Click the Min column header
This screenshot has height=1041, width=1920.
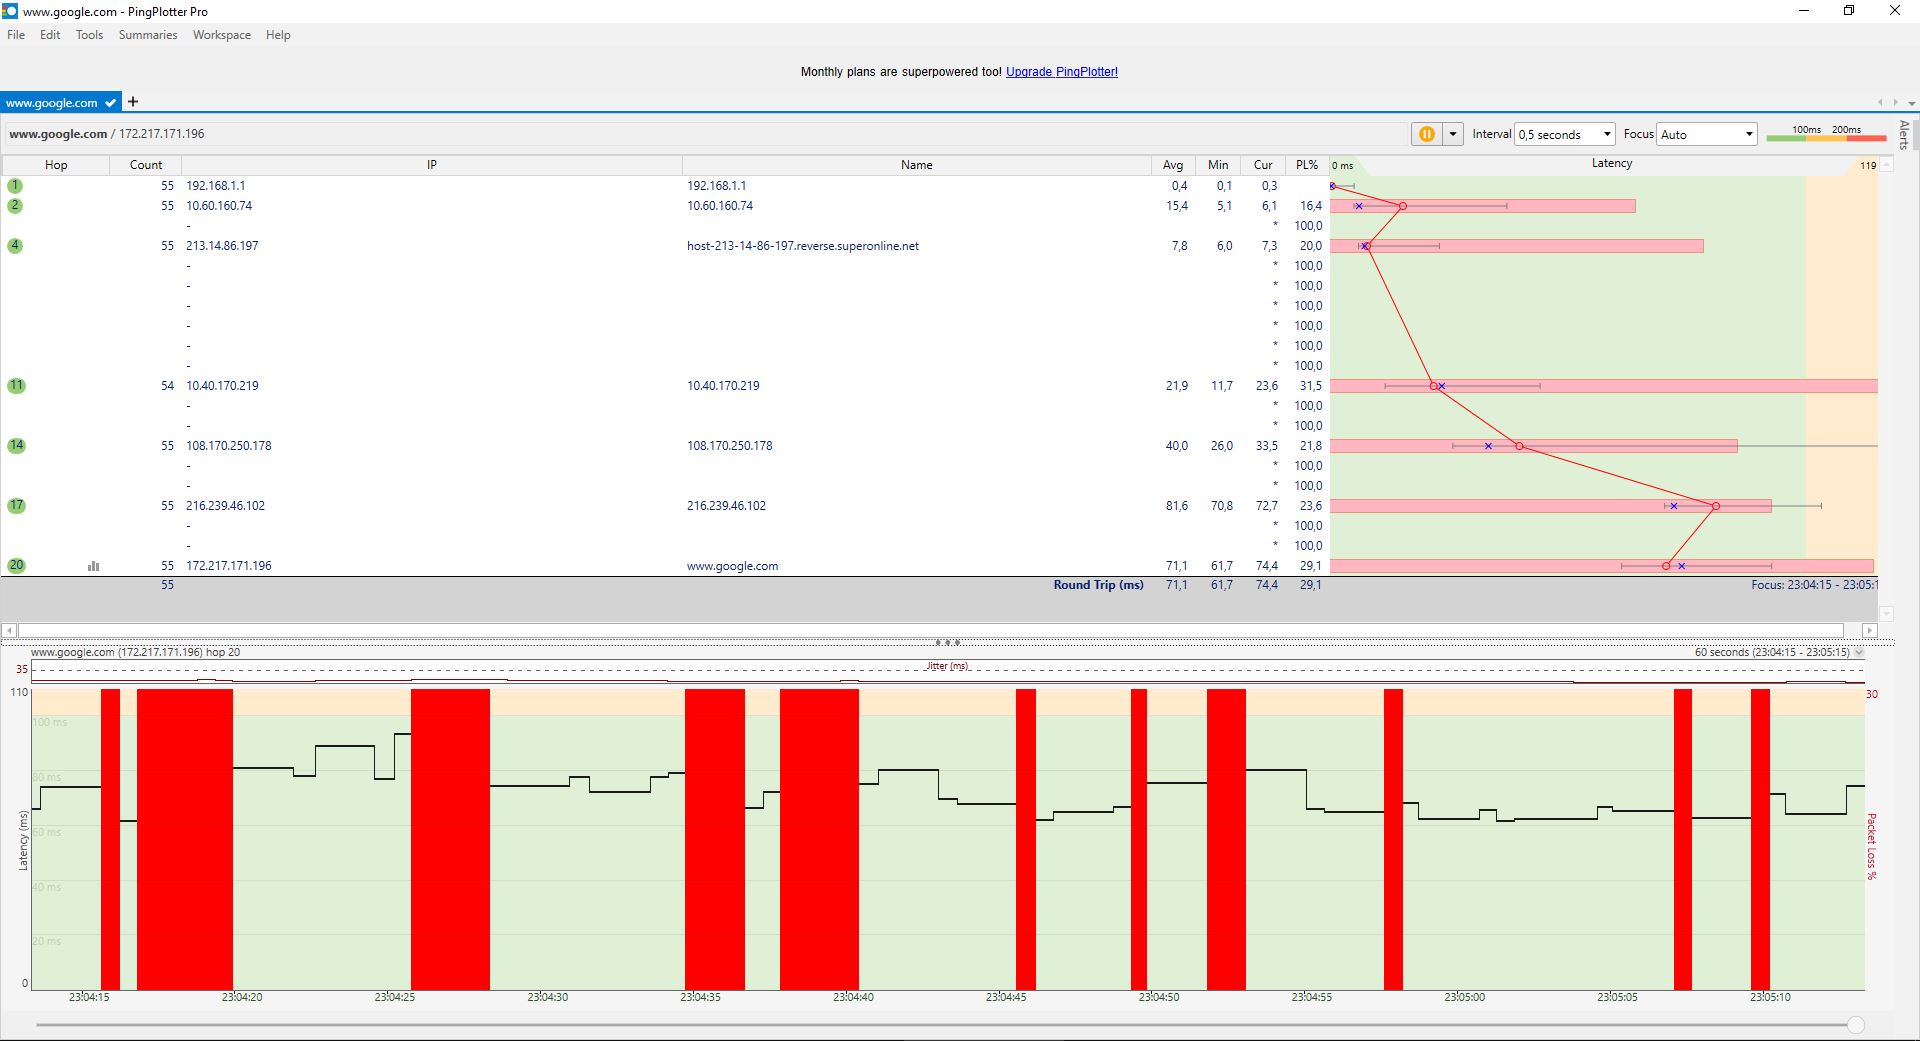(1218, 165)
